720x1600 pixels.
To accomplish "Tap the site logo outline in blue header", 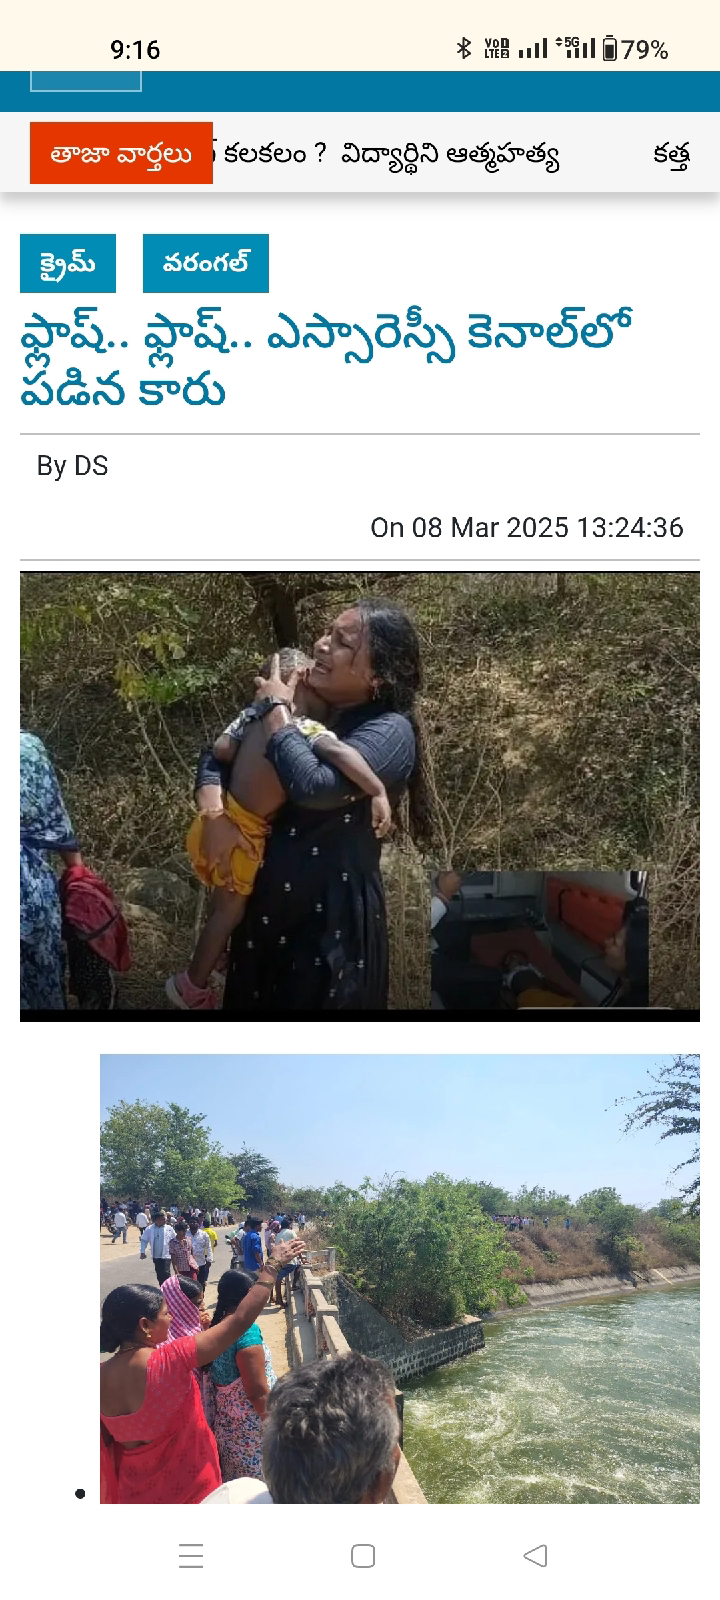I will click(x=86, y=81).
